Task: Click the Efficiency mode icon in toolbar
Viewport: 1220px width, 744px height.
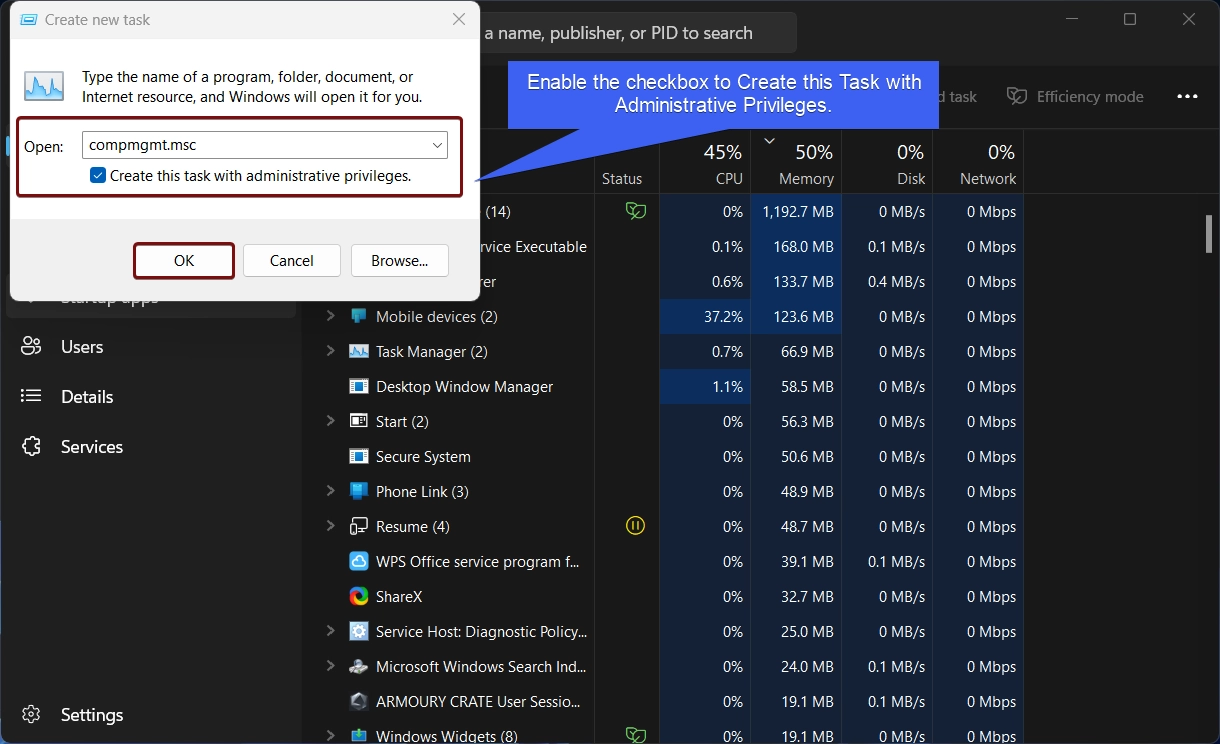Action: (x=1017, y=97)
